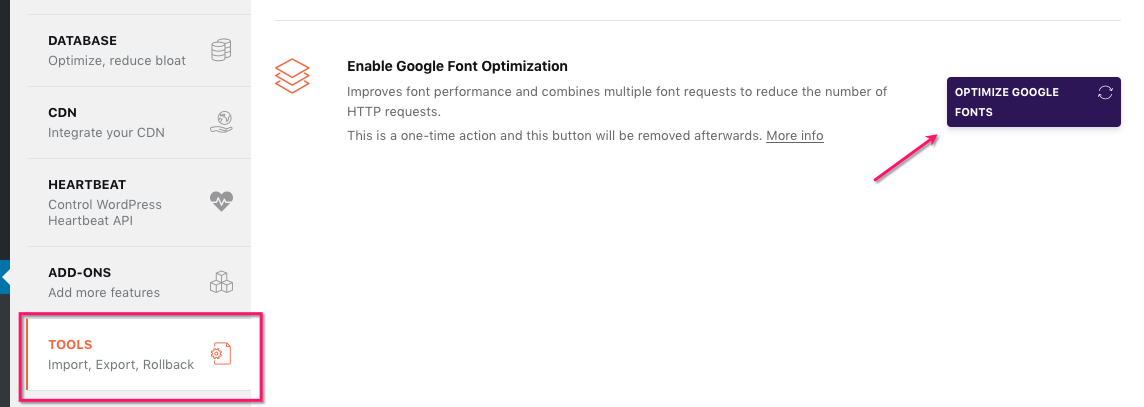Screen dimensions: 1144x407
Task: Select the TOOLS tab label
Action: (x=70, y=345)
